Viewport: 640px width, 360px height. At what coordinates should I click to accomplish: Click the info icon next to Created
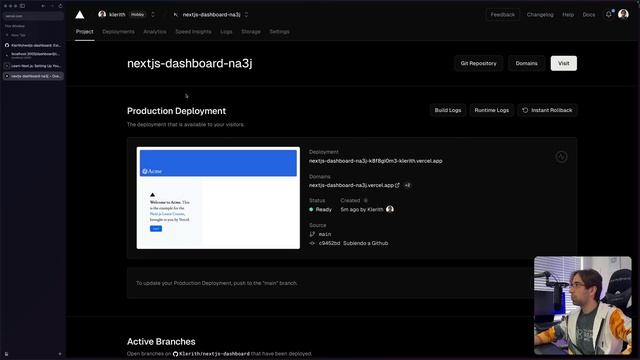coord(366,200)
